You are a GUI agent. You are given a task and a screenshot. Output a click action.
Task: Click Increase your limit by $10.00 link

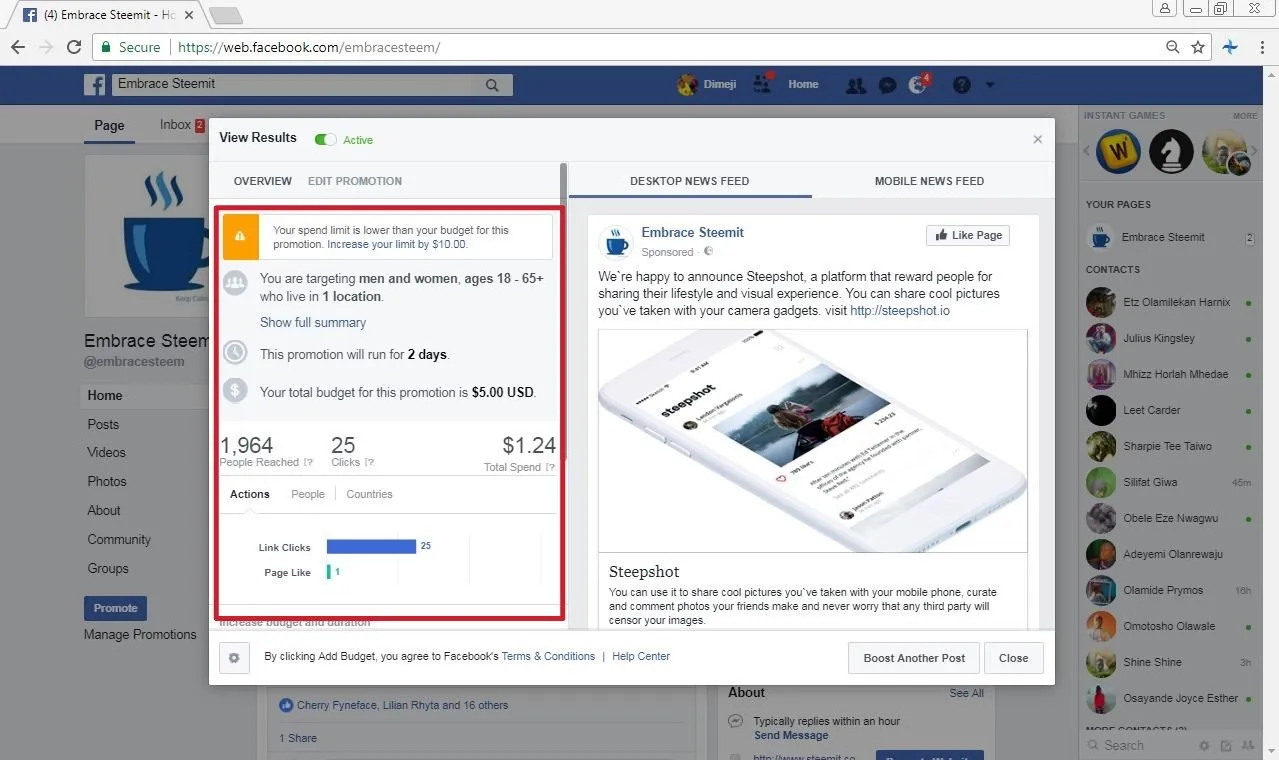tap(397, 244)
